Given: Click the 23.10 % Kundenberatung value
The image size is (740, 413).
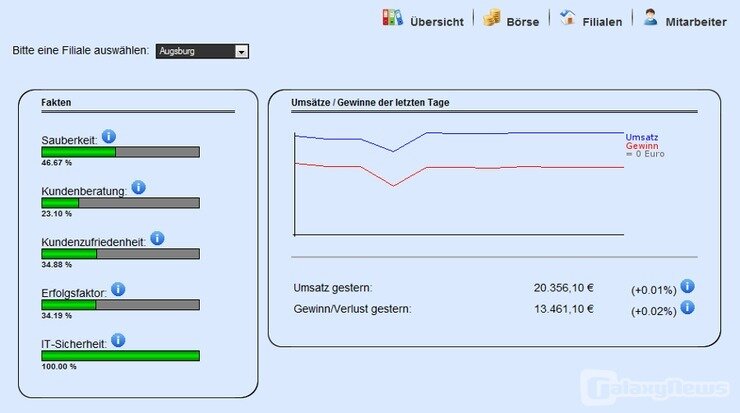Looking at the screenshot, I should coord(57,214).
